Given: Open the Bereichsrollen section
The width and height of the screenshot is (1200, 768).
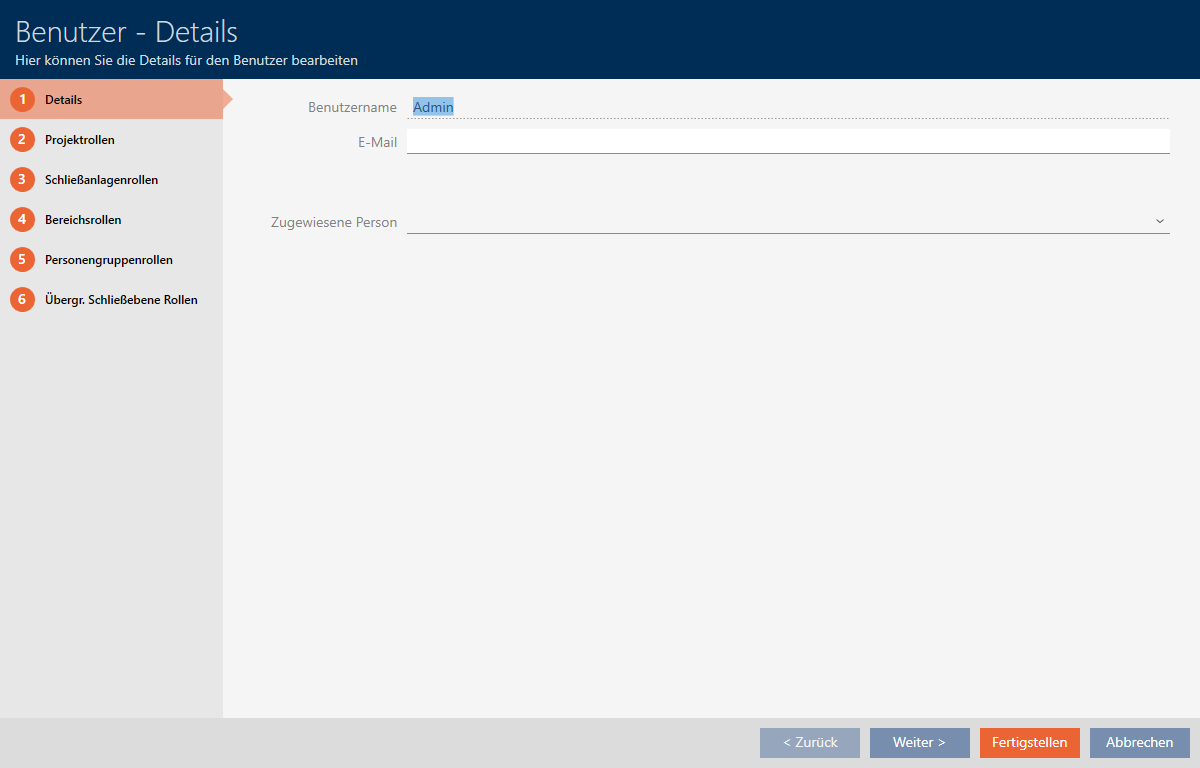Looking at the screenshot, I should click(83, 220).
